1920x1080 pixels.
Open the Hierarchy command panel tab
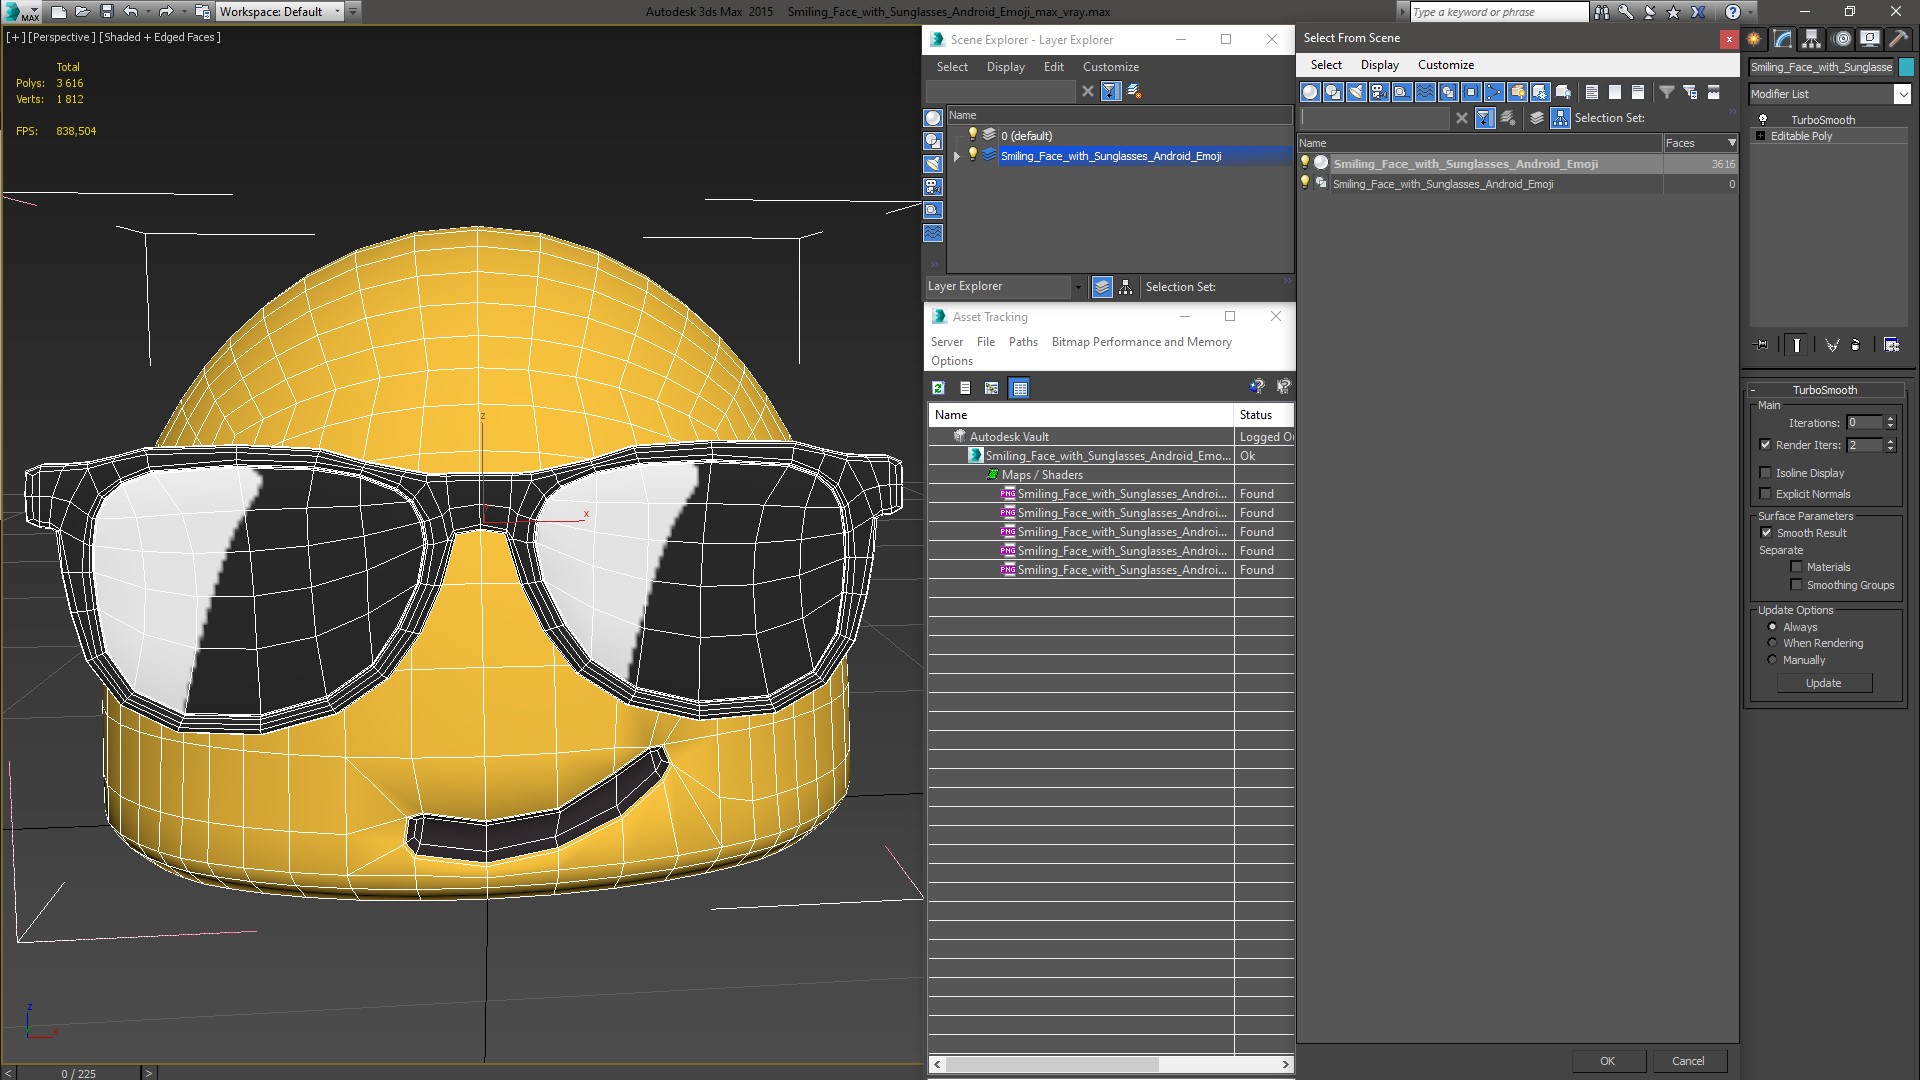point(1811,39)
